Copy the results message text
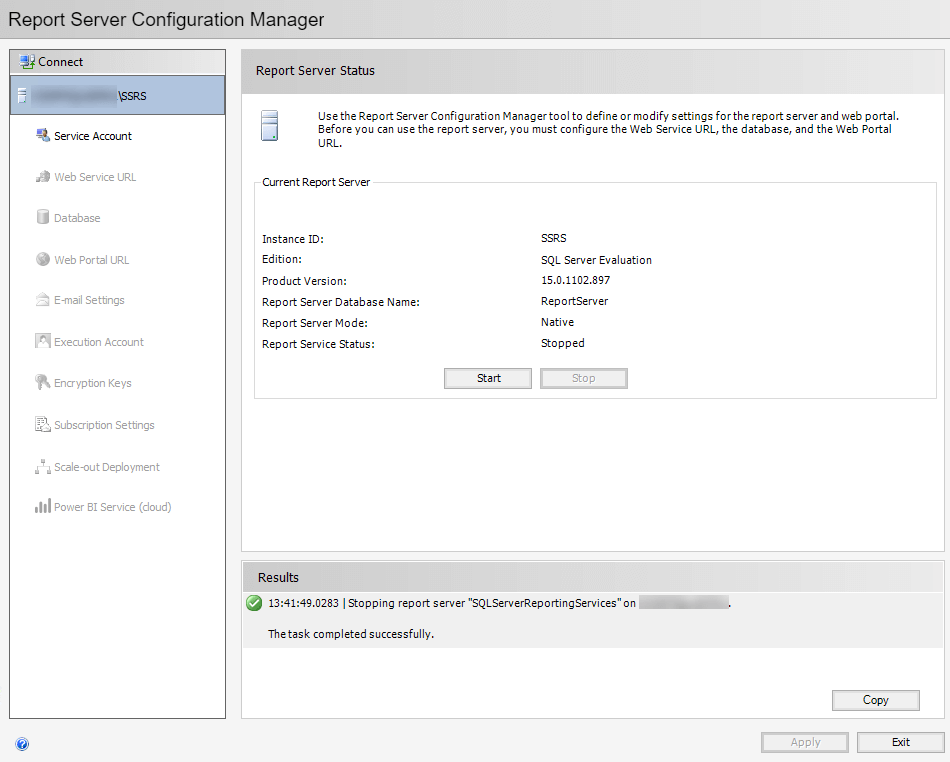This screenshot has width=950, height=762. (875, 700)
